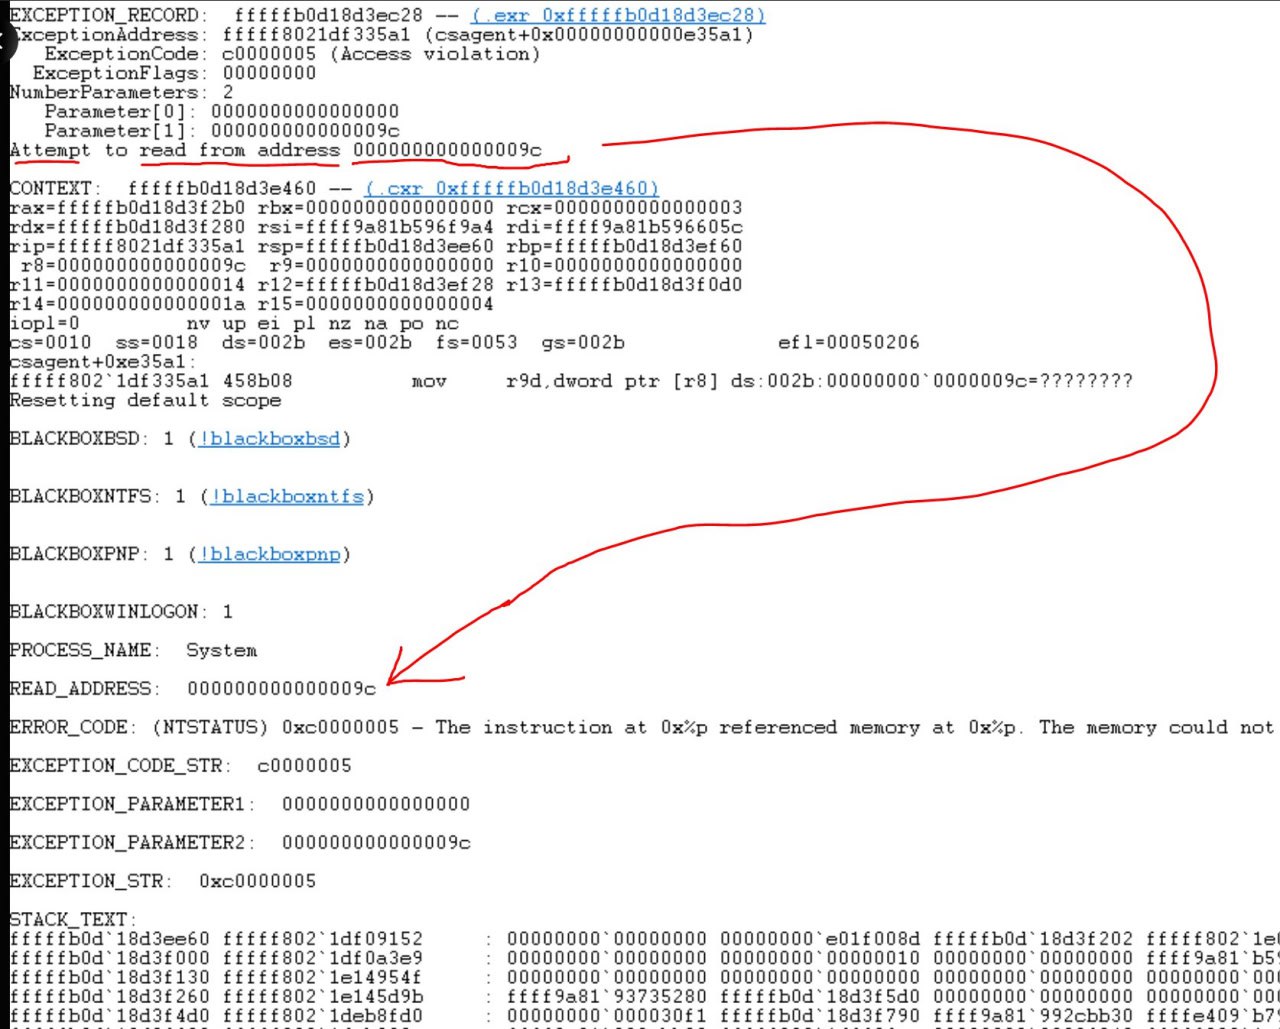Run the !blackboxntfs command link
The image size is (1280, 1029).
click(287, 496)
